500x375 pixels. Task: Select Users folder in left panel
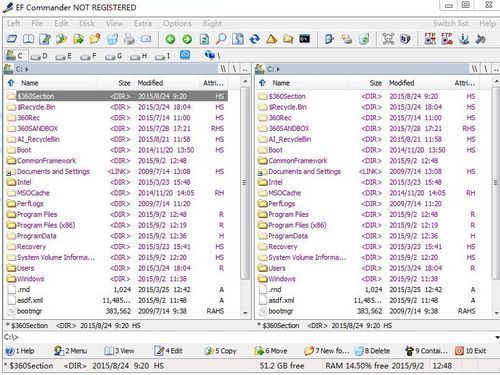117,268
